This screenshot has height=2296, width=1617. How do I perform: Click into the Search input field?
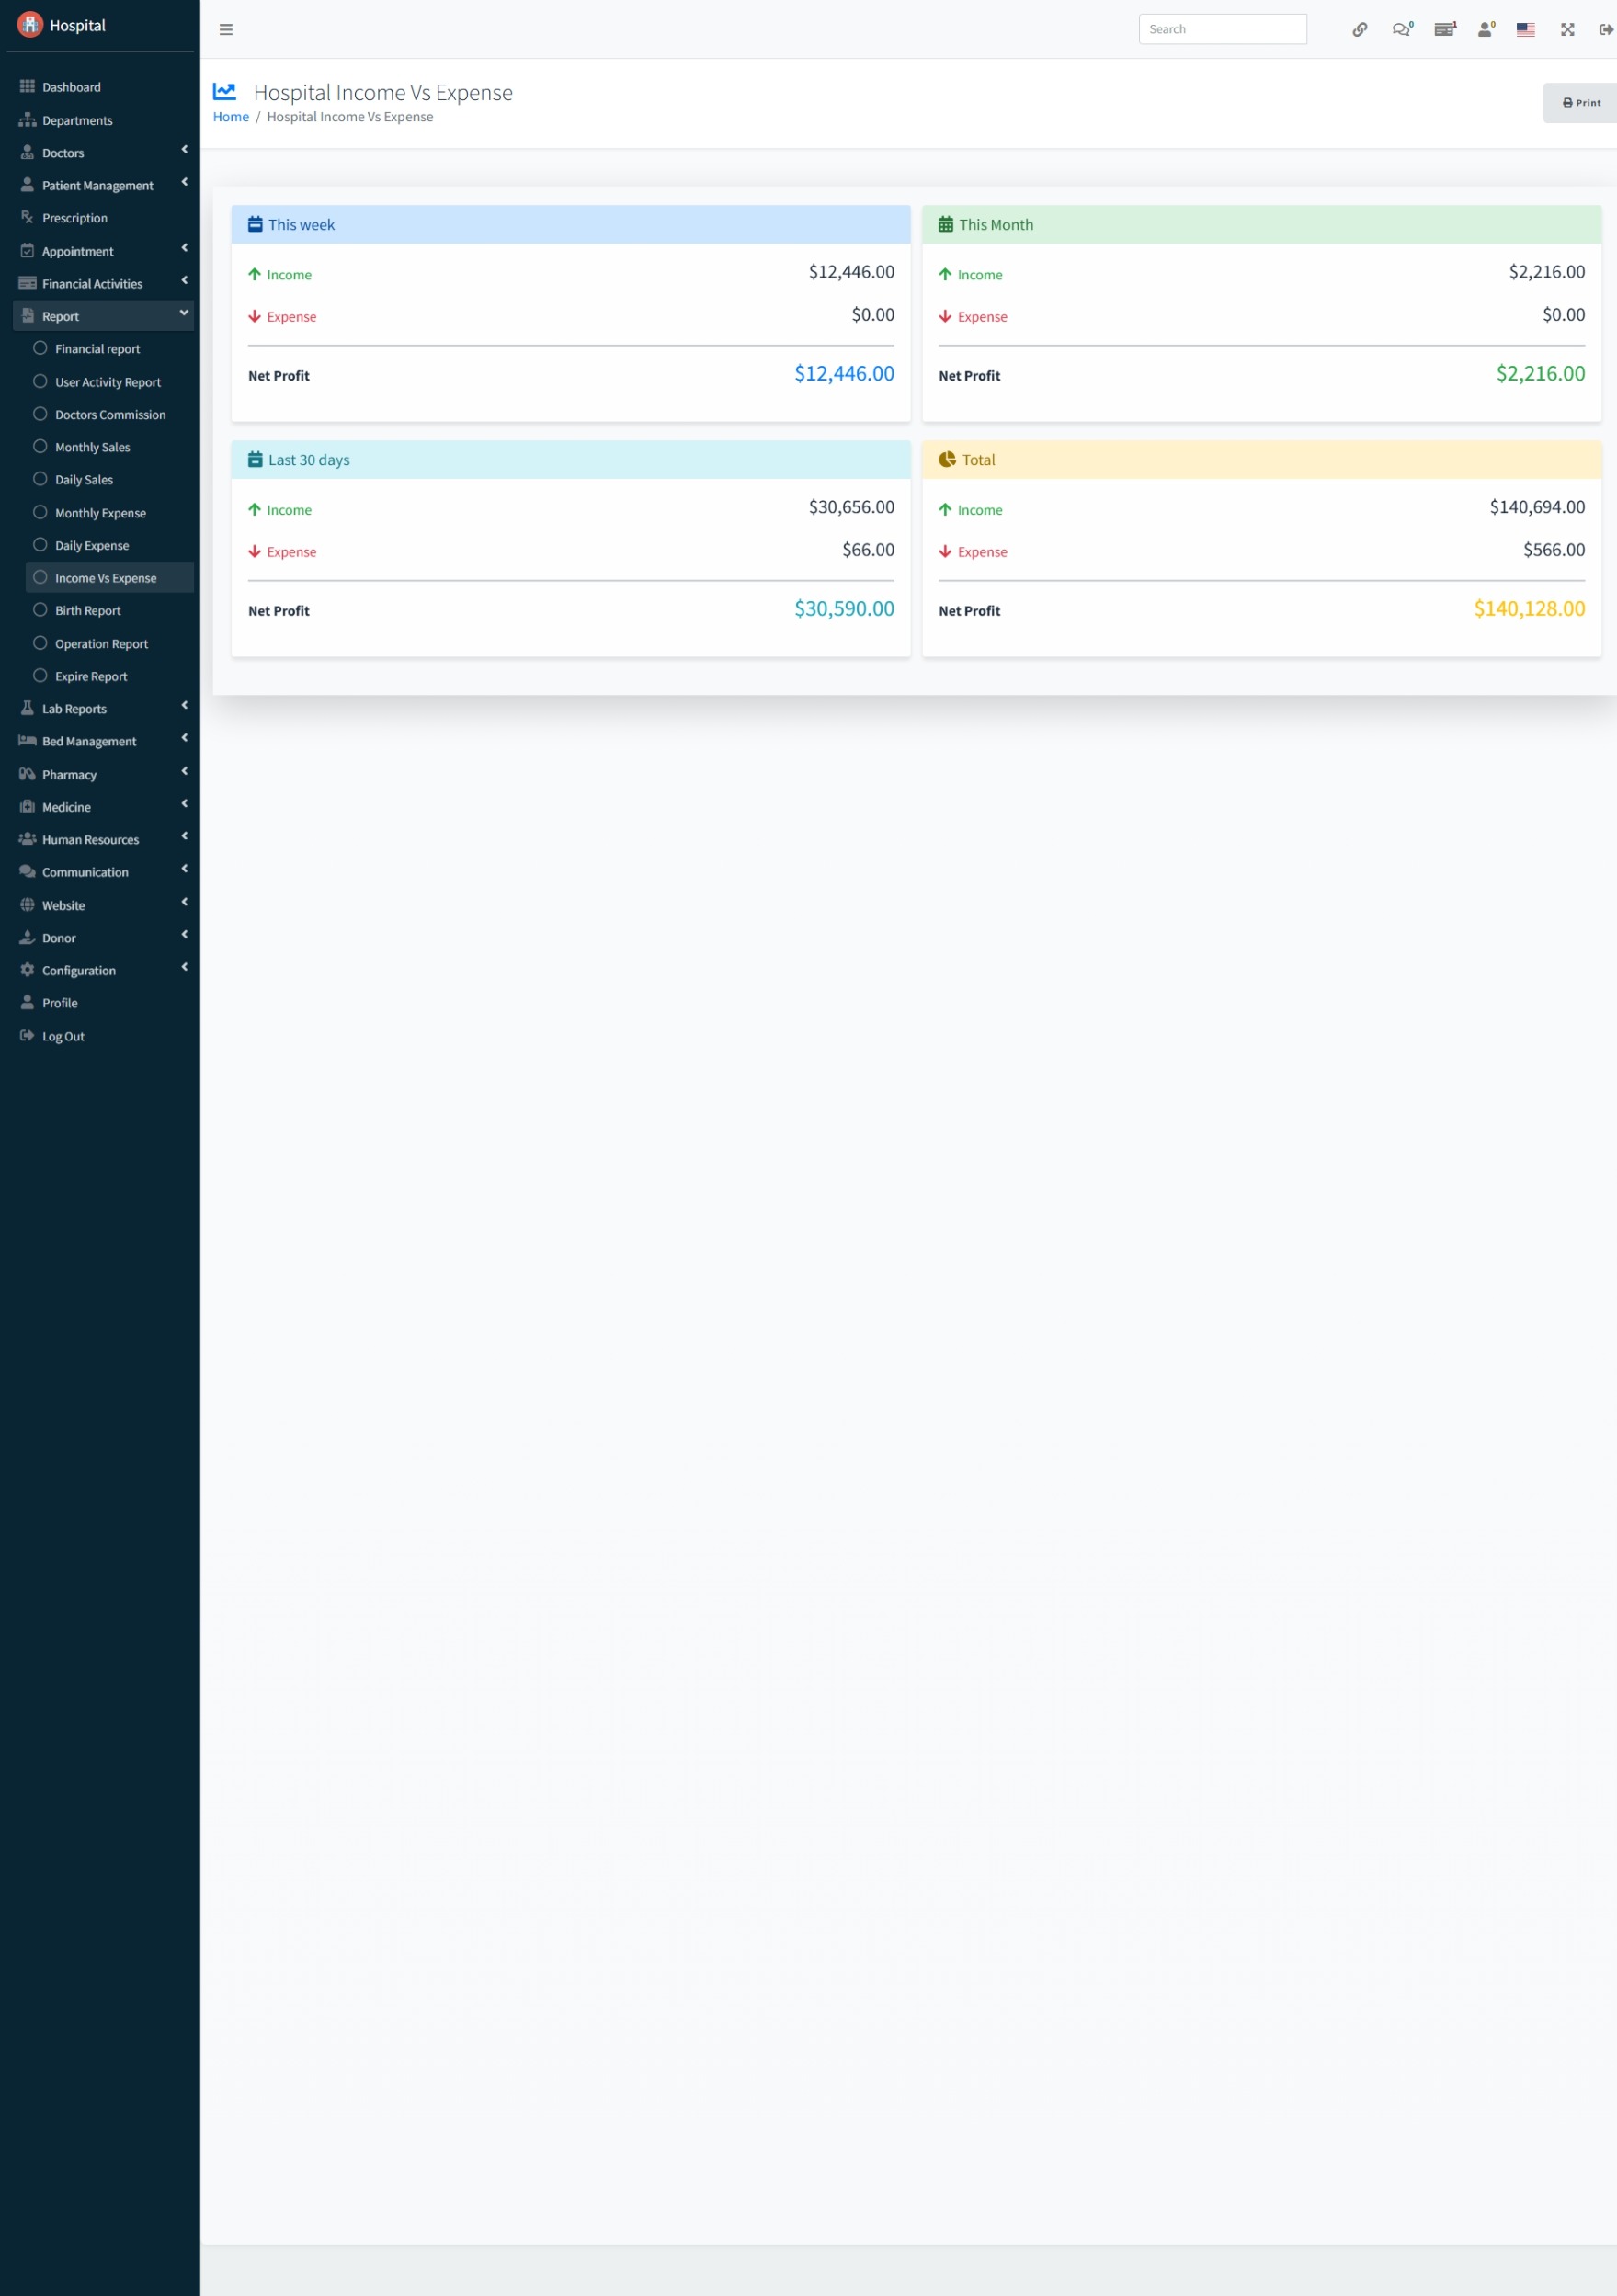click(x=1222, y=29)
